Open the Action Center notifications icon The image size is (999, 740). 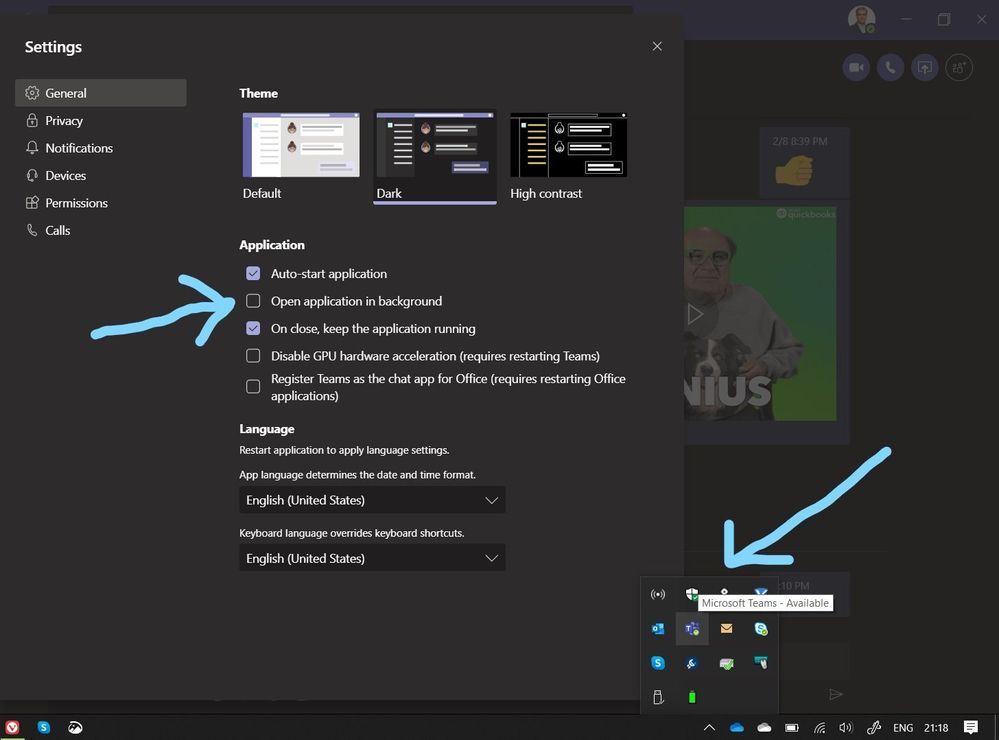pos(970,727)
